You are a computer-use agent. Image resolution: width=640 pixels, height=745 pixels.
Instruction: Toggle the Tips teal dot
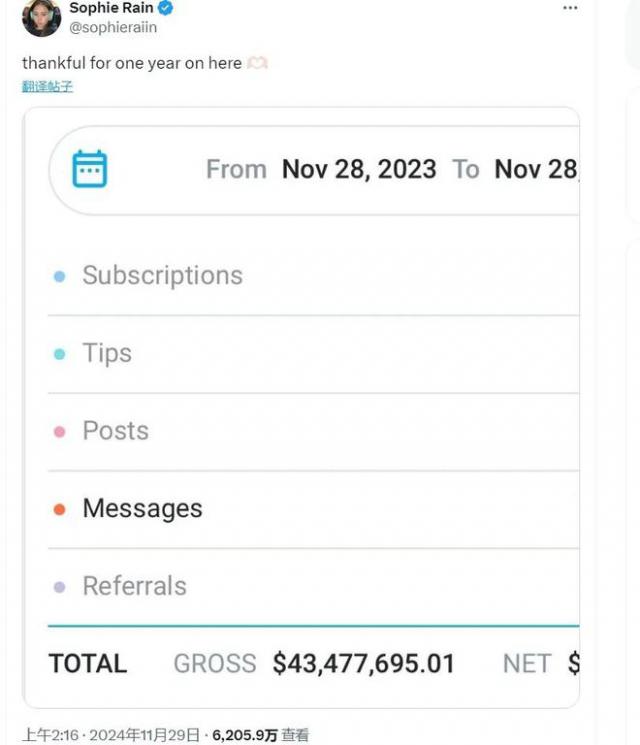[x=59, y=354]
